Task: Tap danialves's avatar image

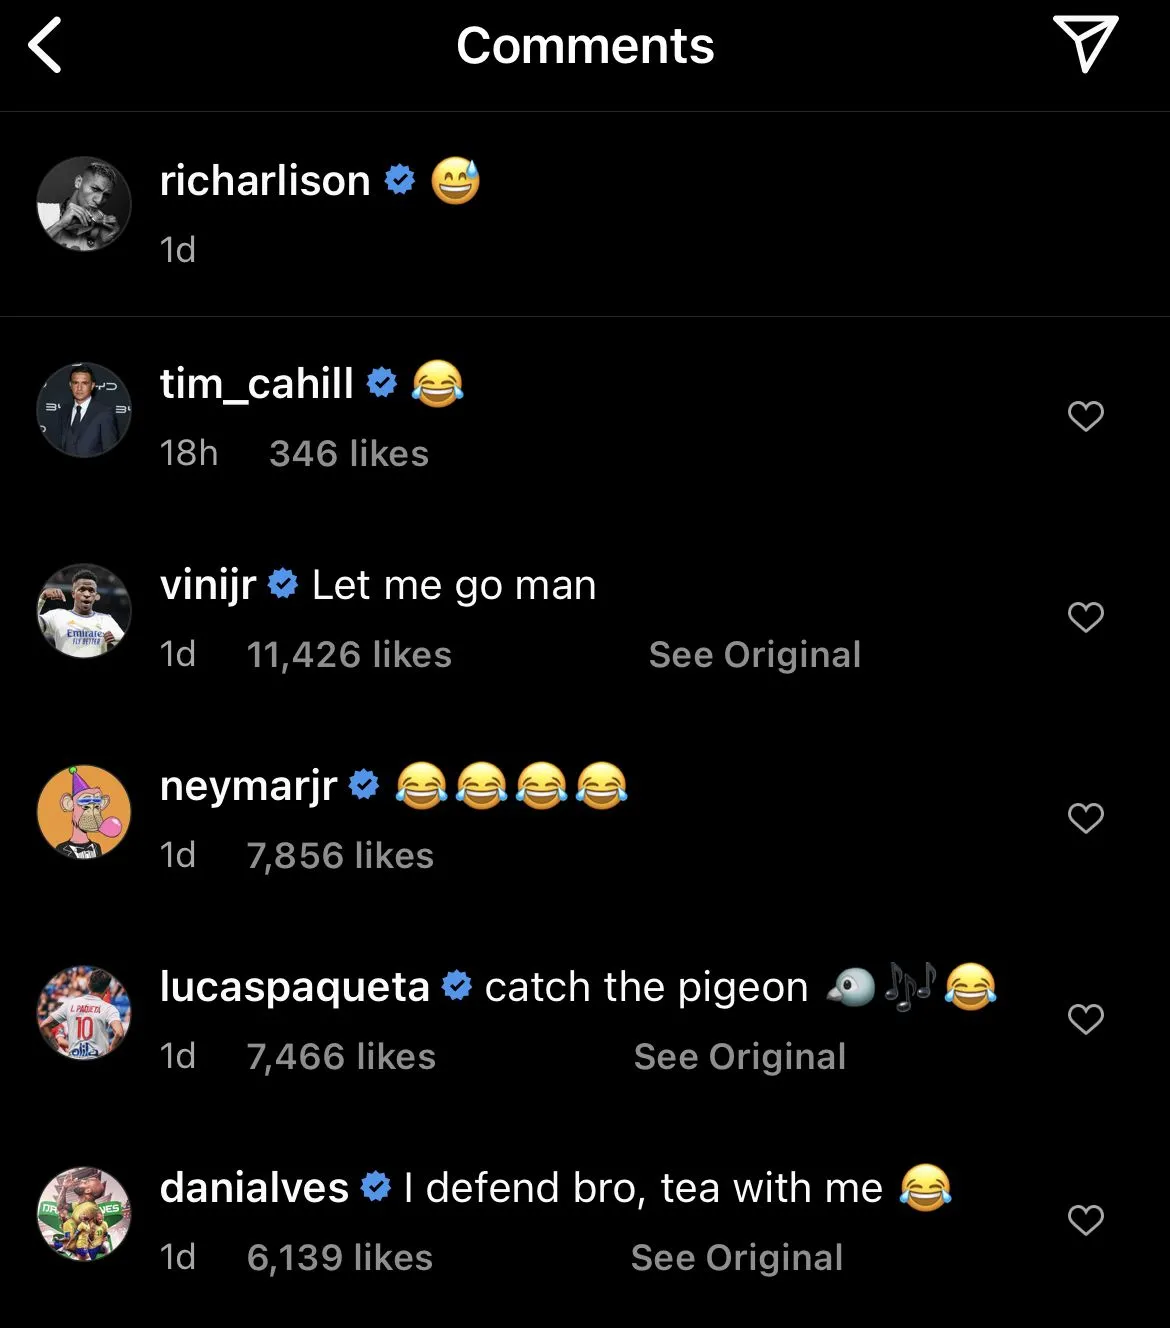Action: [x=84, y=1214]
